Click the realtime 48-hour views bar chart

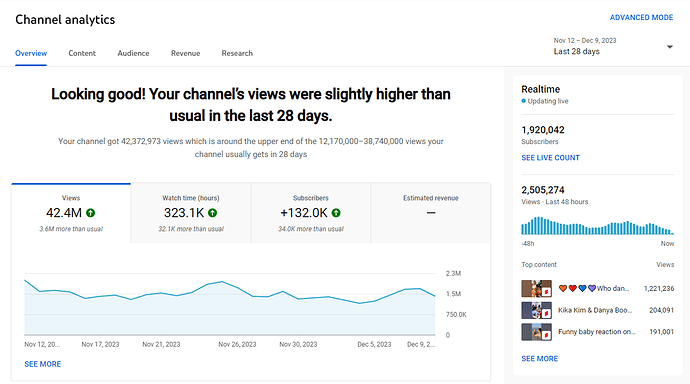coord(598,226)
